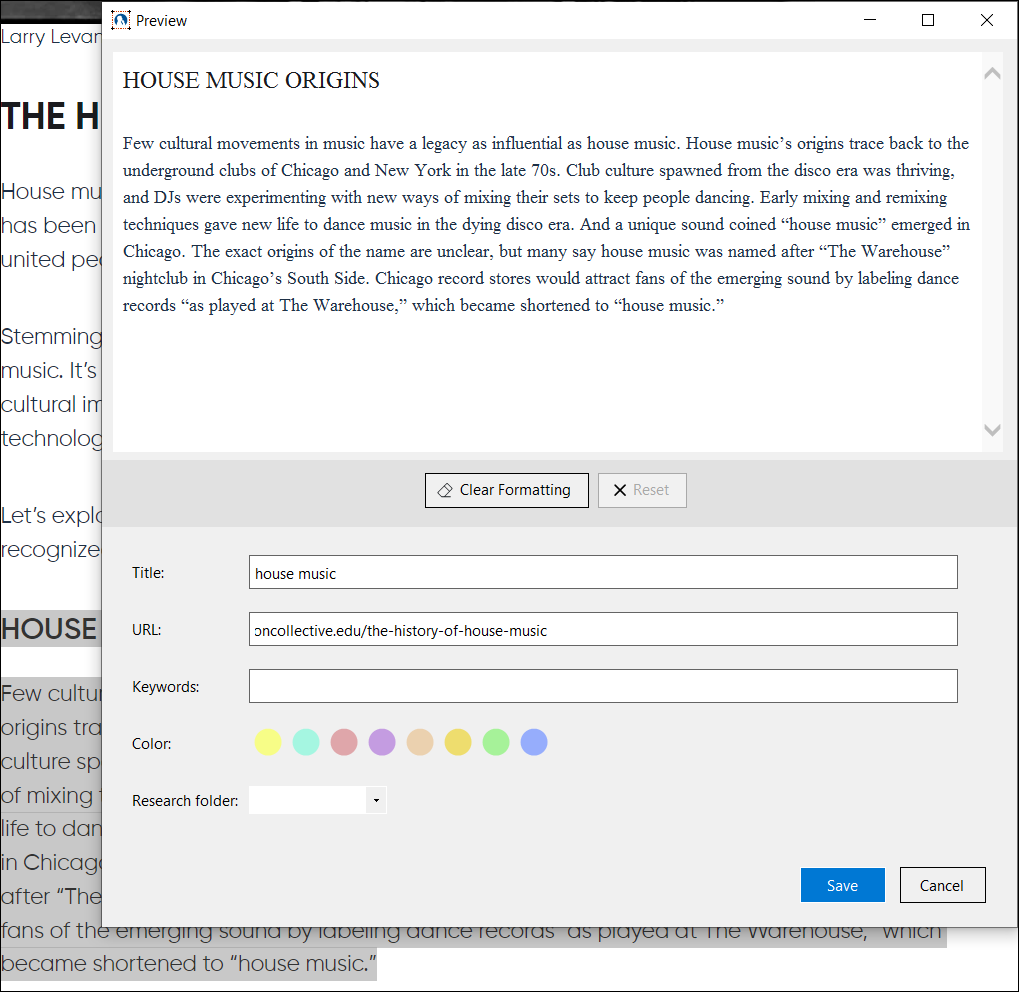Pick the peach beige color swatch

click(420, 743)
